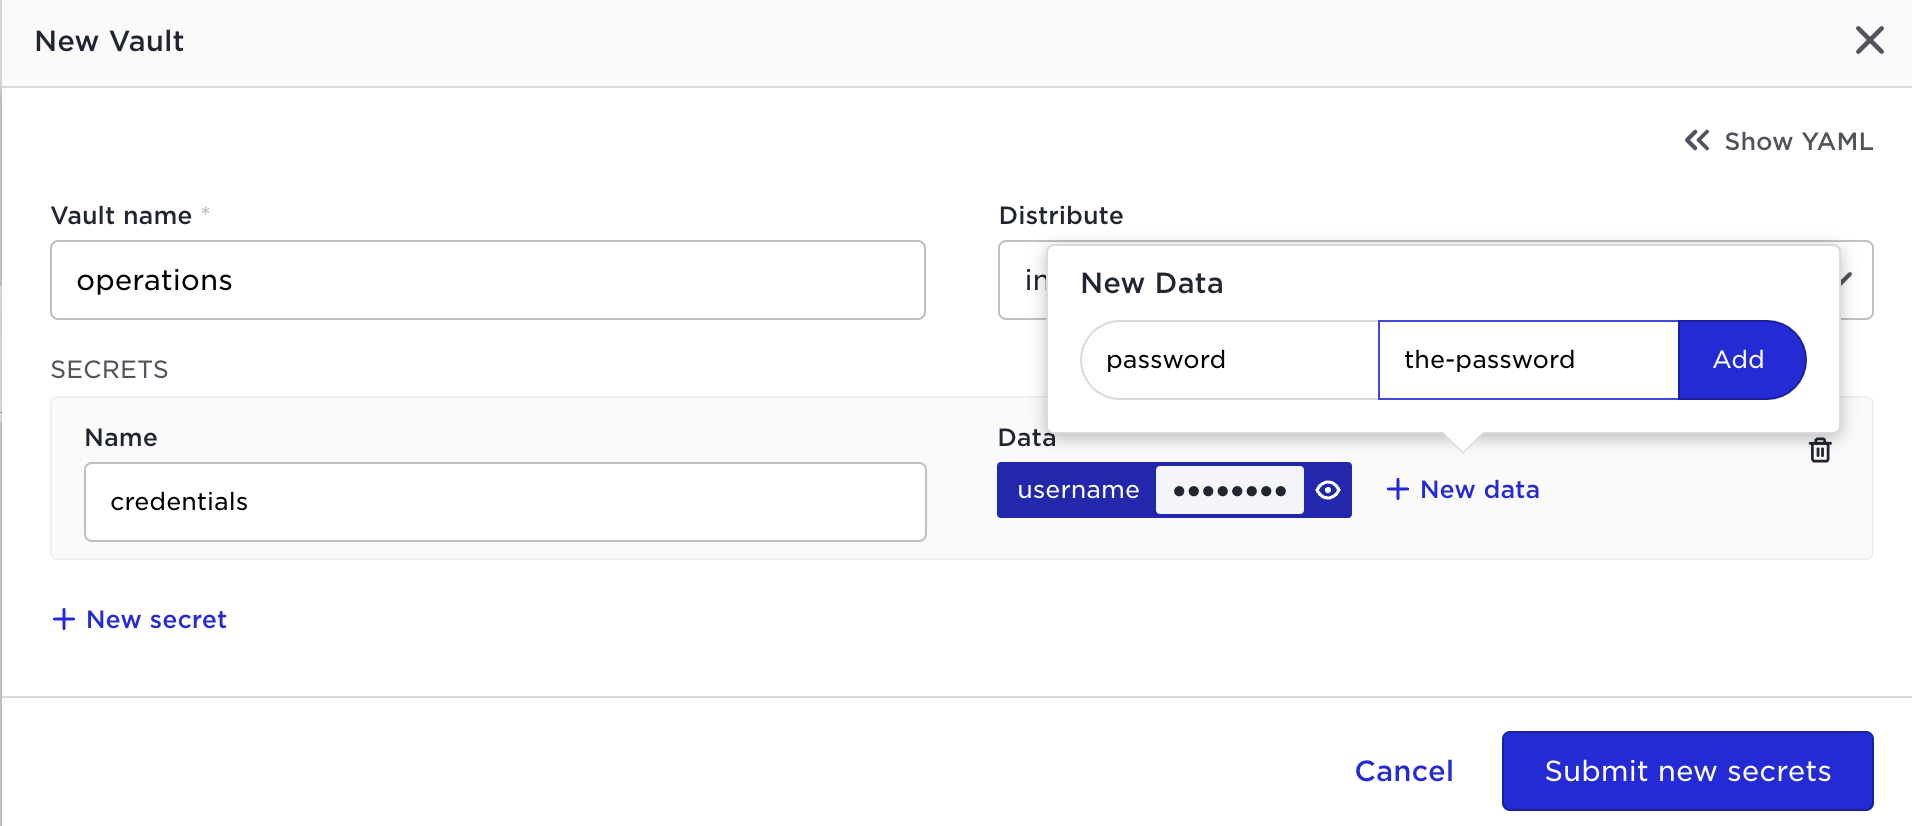Click the Distribute label

click(1061, 216)
